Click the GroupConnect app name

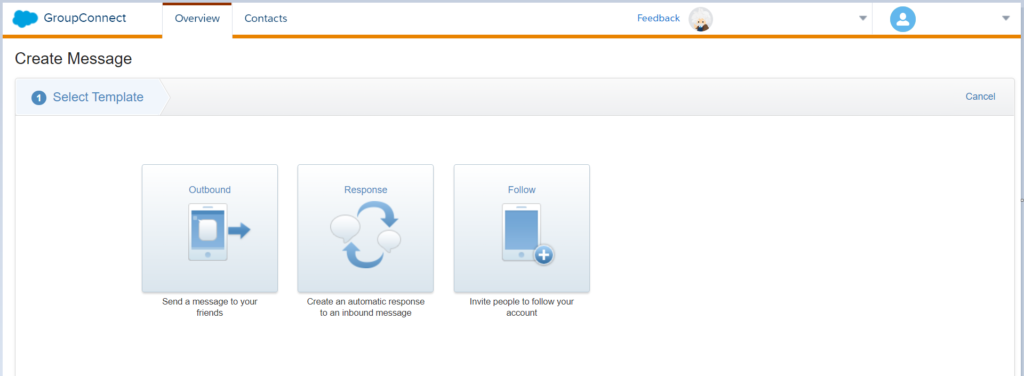coord(85,18)
